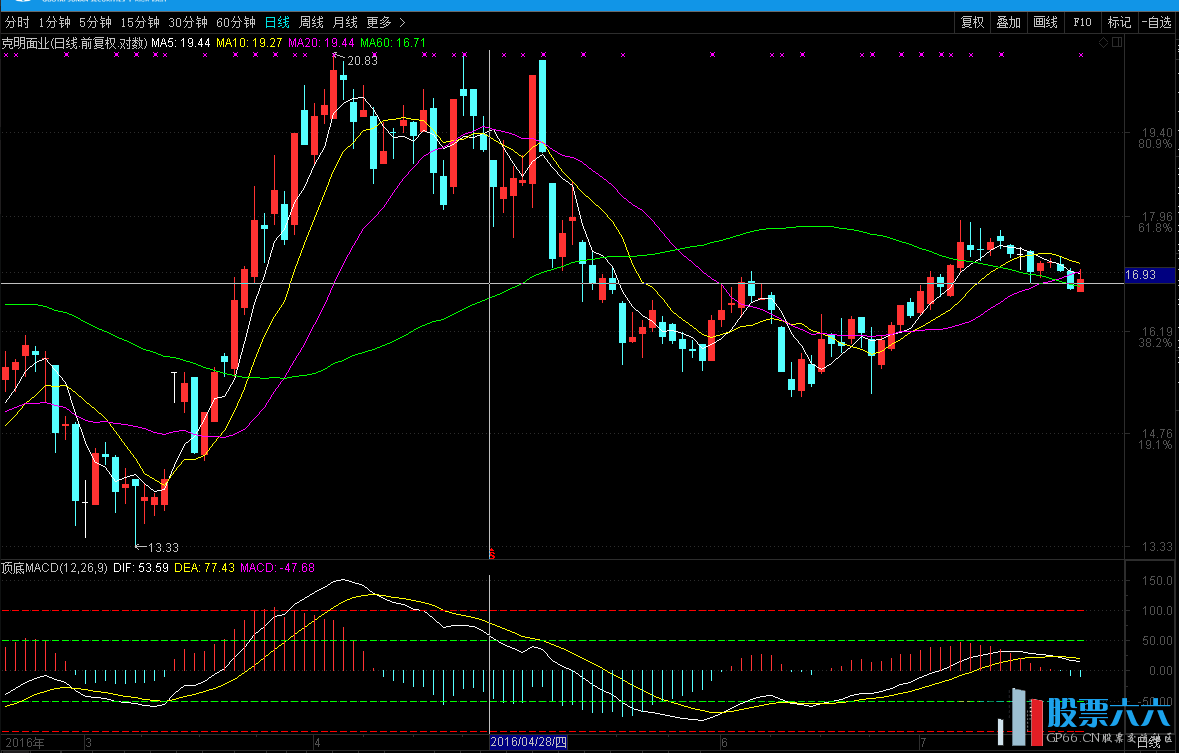Toggle the 叠加 overlay option

1008,22
